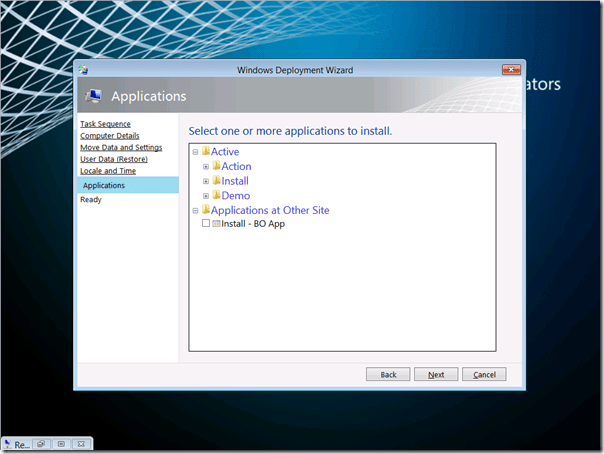Check the Install - BO App checkbox
604x454 pixels.
click(206, 224)
